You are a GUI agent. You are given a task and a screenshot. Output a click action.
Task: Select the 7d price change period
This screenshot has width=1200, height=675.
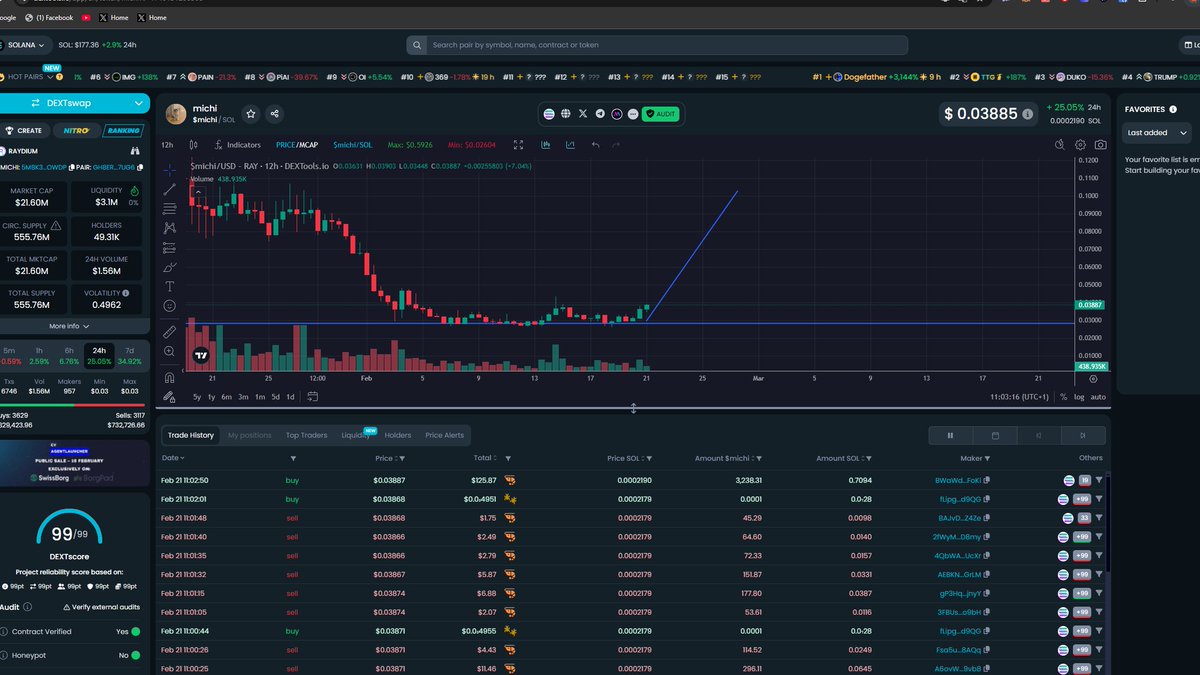coord(130,355)
